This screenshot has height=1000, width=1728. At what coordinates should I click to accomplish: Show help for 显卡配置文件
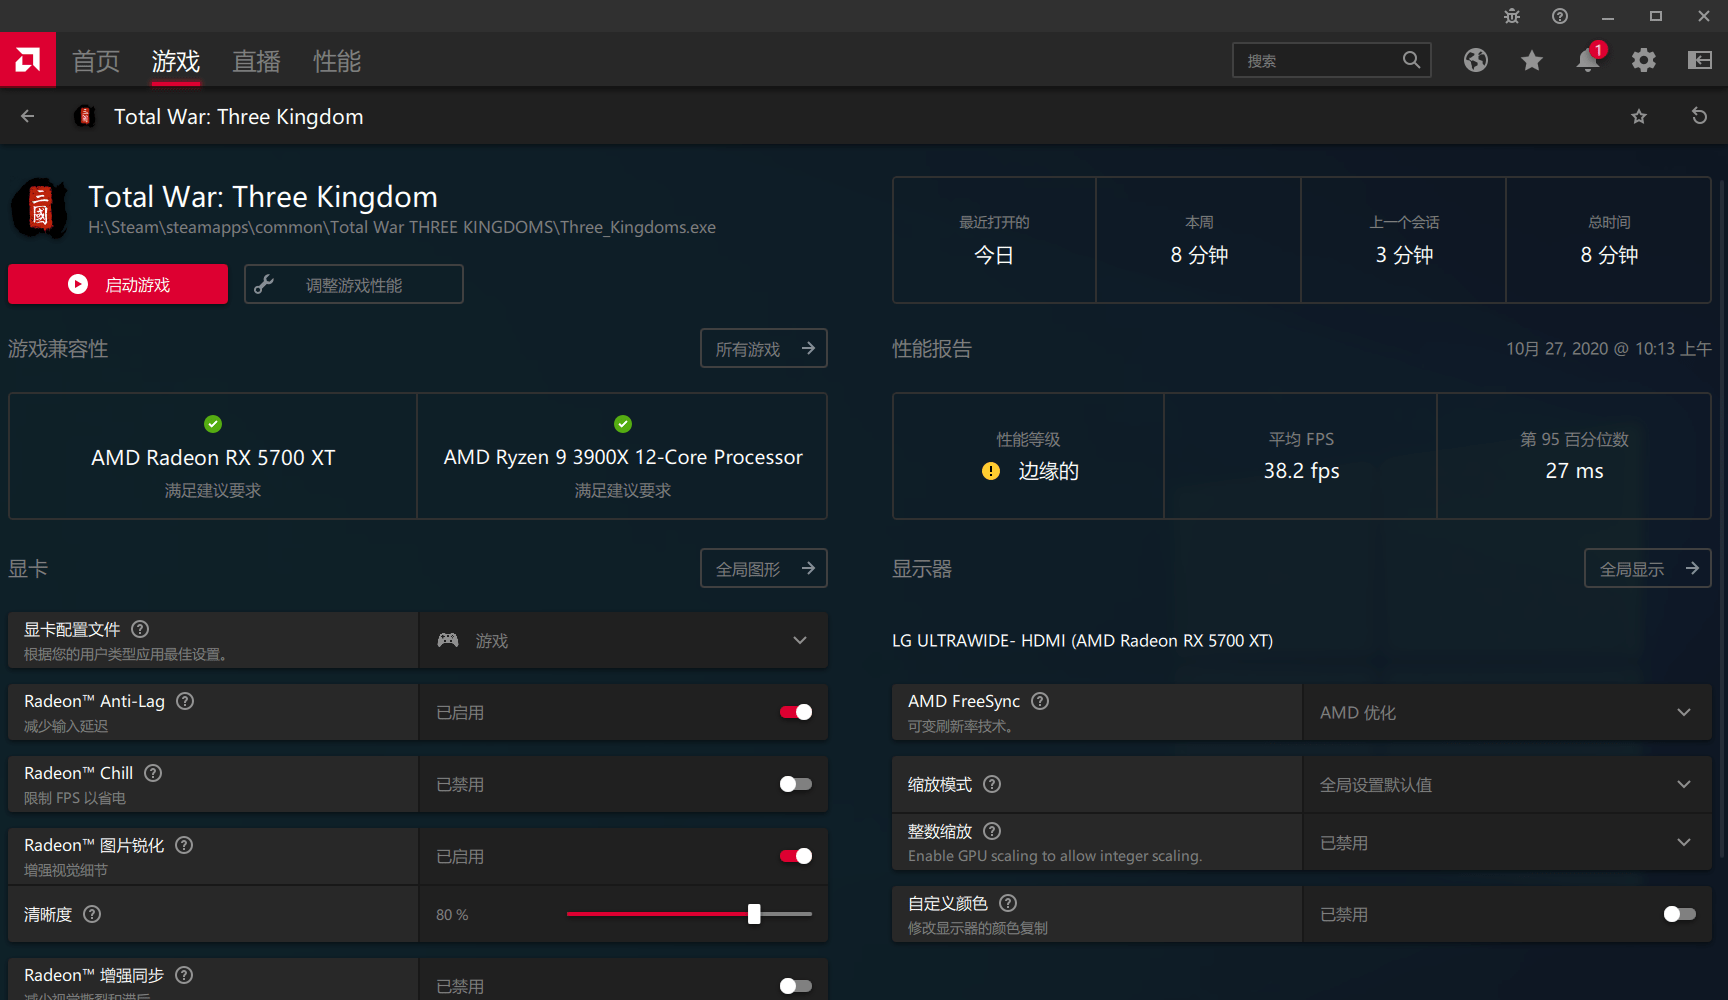[x=140, y=629]
